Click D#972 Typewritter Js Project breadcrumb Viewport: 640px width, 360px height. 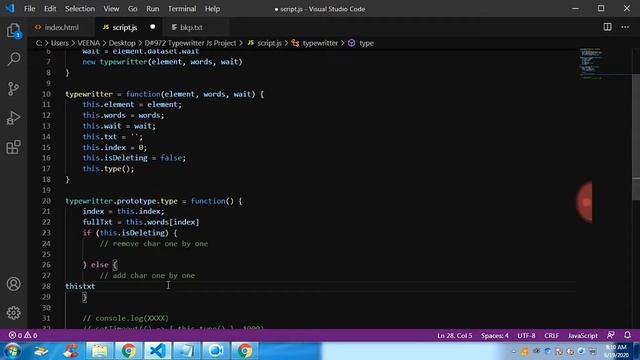(190, 43)
